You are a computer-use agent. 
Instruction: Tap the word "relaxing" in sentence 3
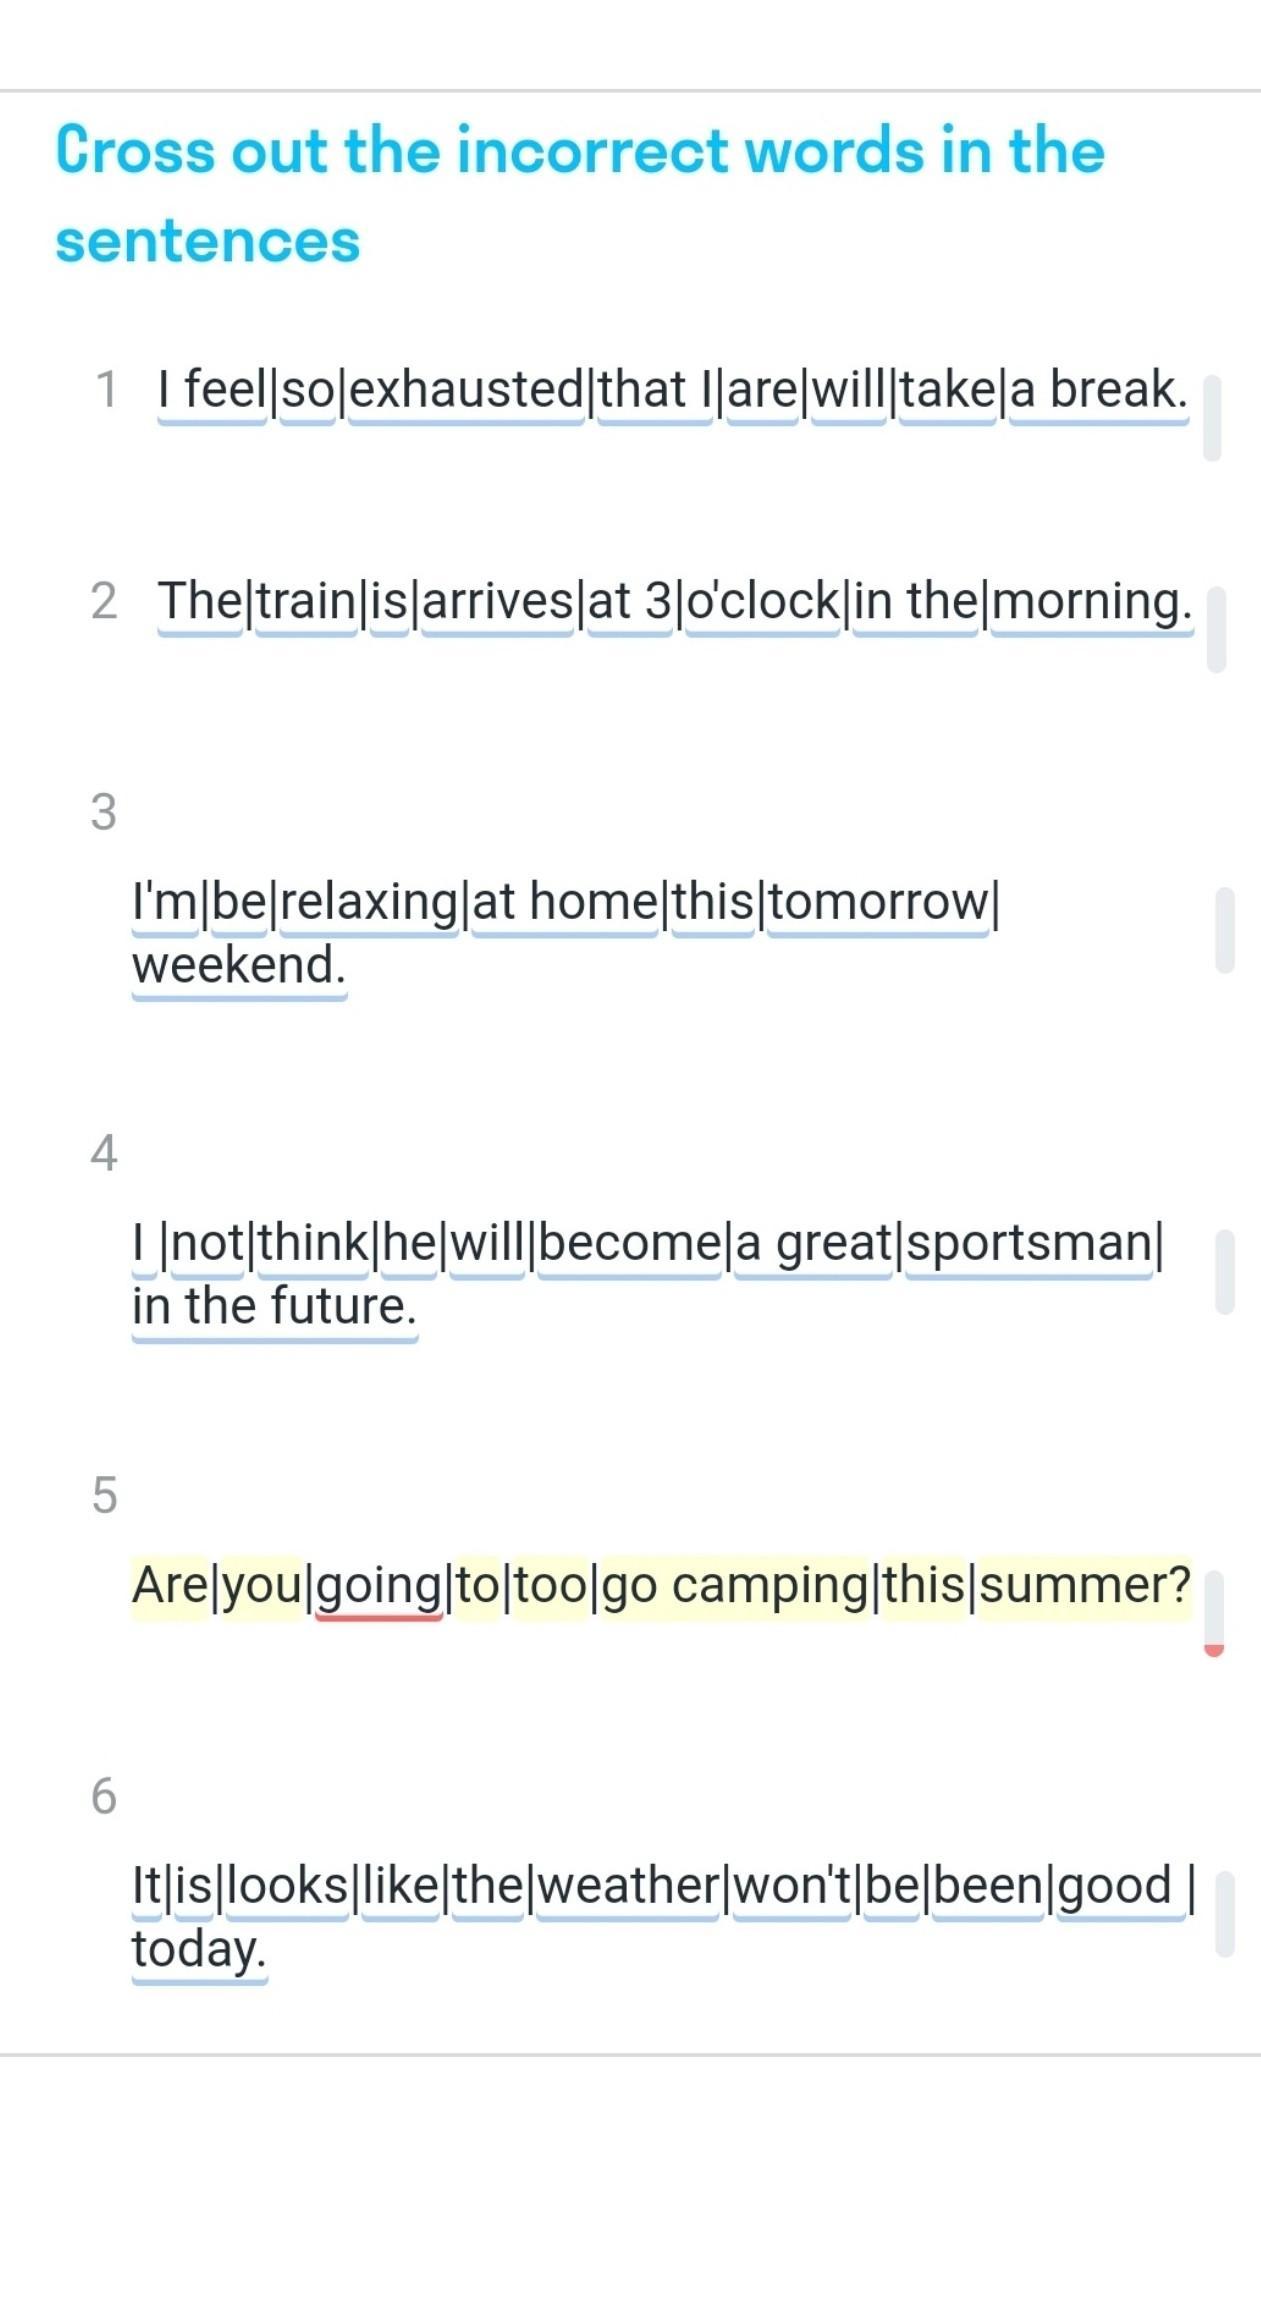[369, 902]
